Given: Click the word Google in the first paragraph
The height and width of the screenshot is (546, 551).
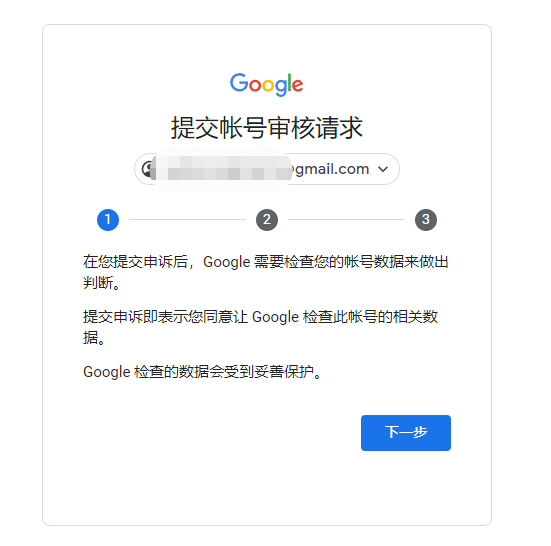Looking at the screenshot, I should click(227, 262).
